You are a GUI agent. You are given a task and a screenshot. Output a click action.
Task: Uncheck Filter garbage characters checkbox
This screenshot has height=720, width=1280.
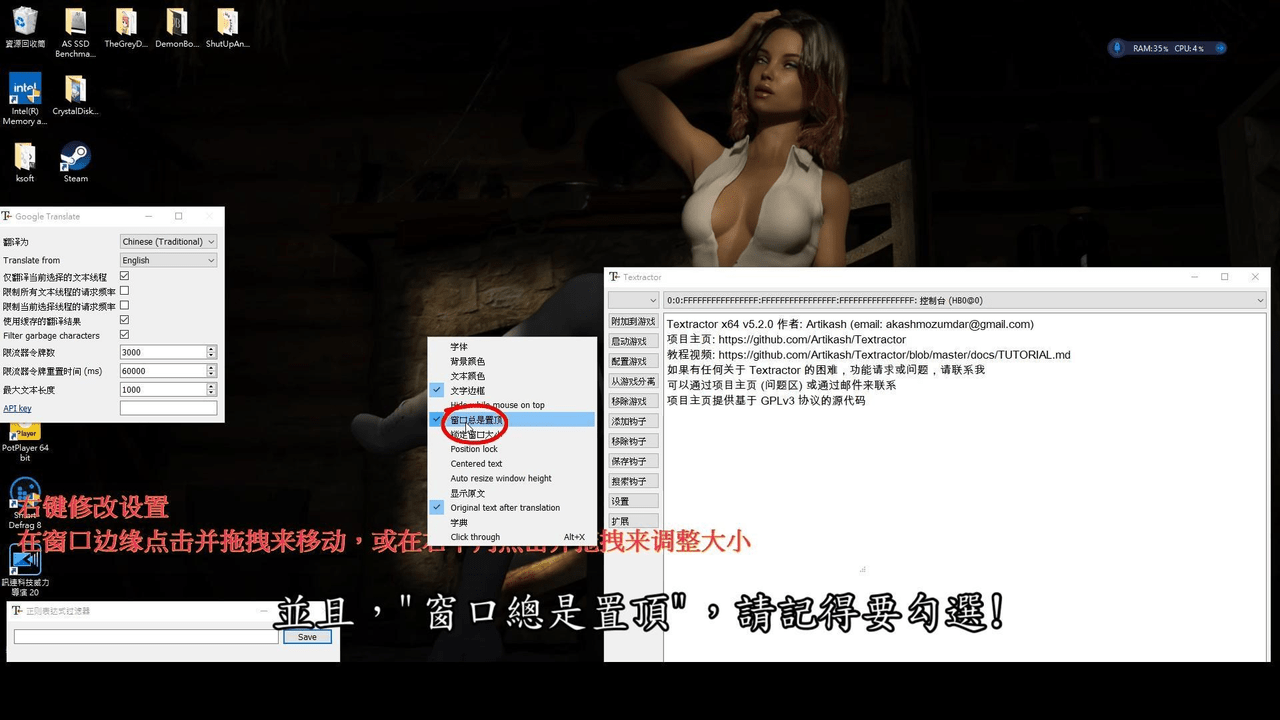124,335
